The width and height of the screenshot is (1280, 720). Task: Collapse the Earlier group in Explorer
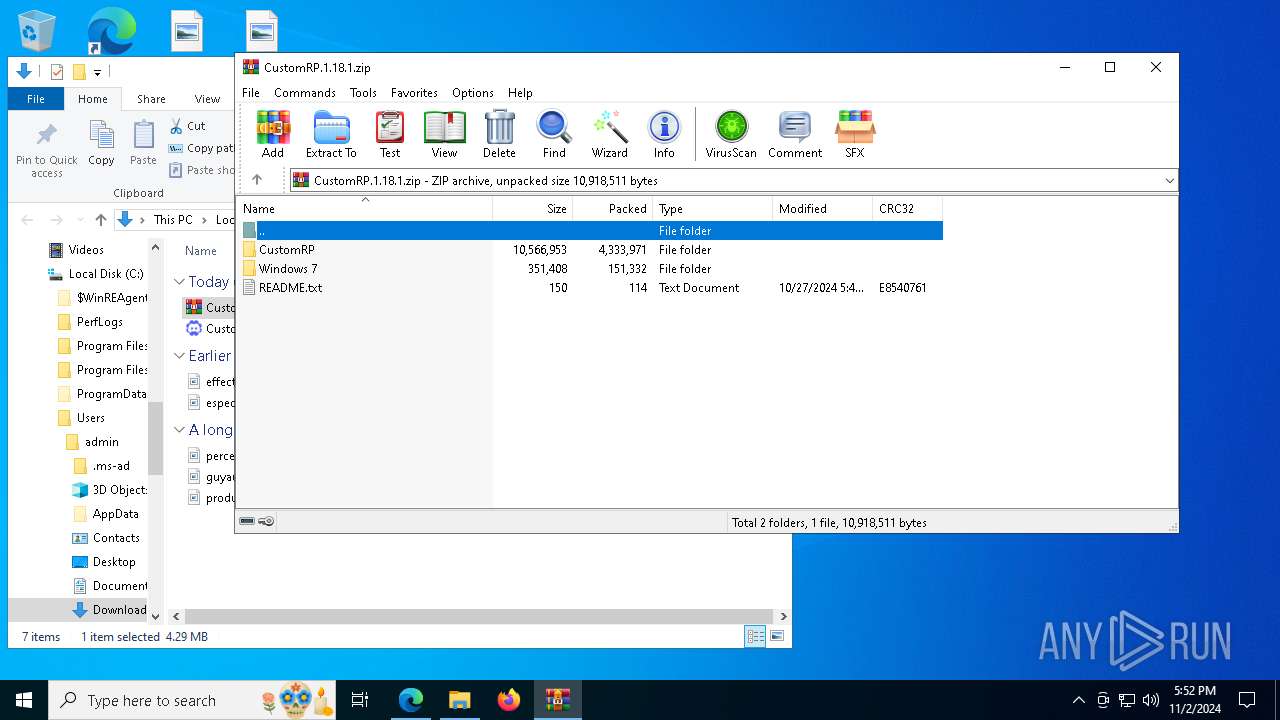(180, 356)
